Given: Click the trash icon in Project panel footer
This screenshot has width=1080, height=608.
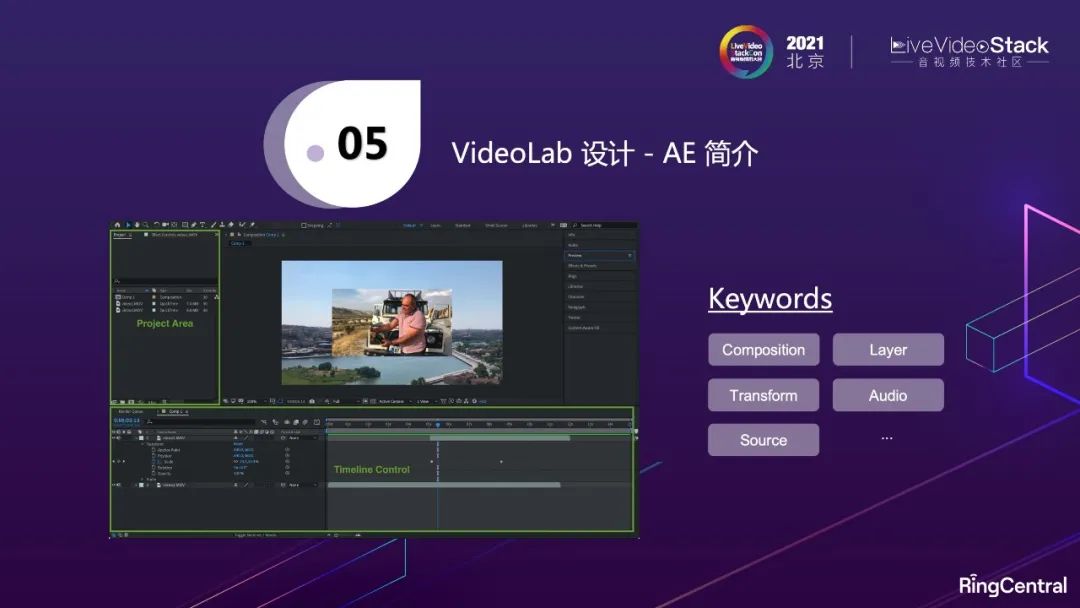Looking at the screenshot, I should [x=164, y=401].
